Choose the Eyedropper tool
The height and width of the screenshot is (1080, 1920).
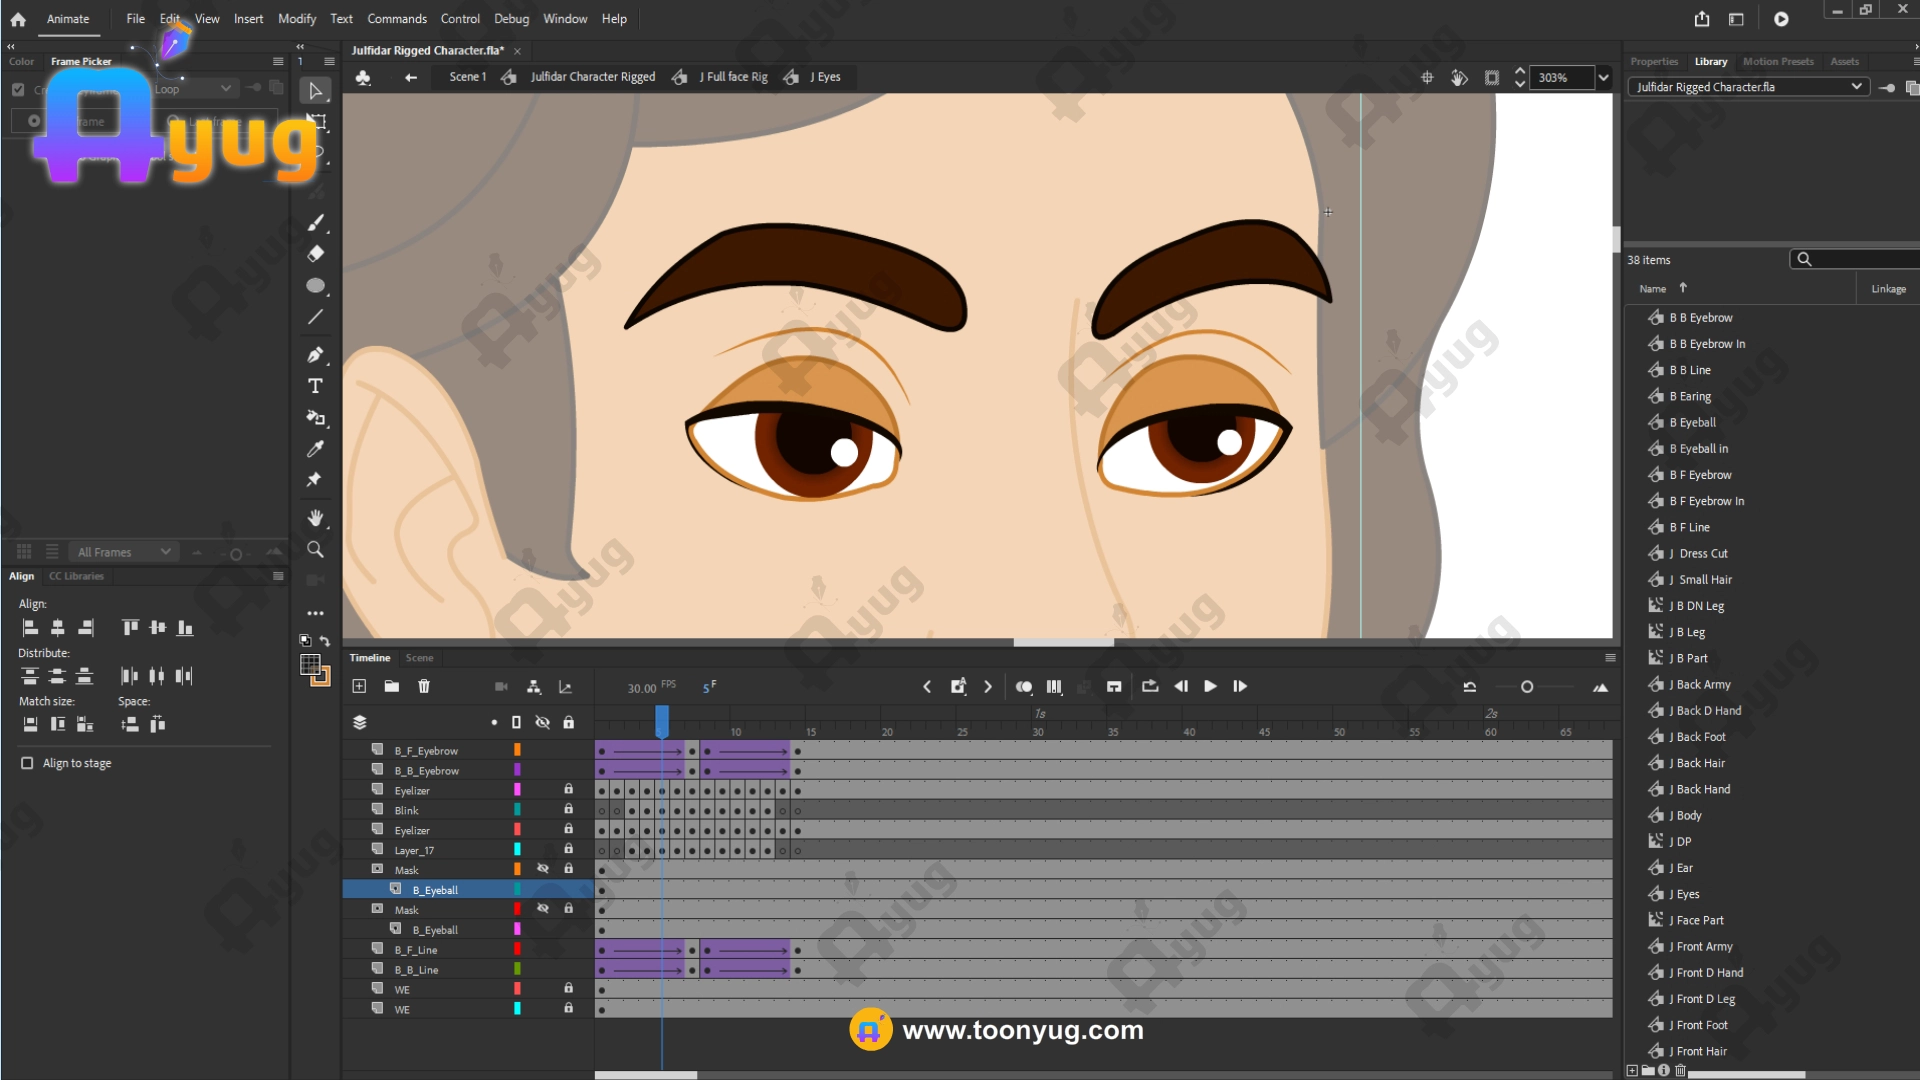pos(315,449)
